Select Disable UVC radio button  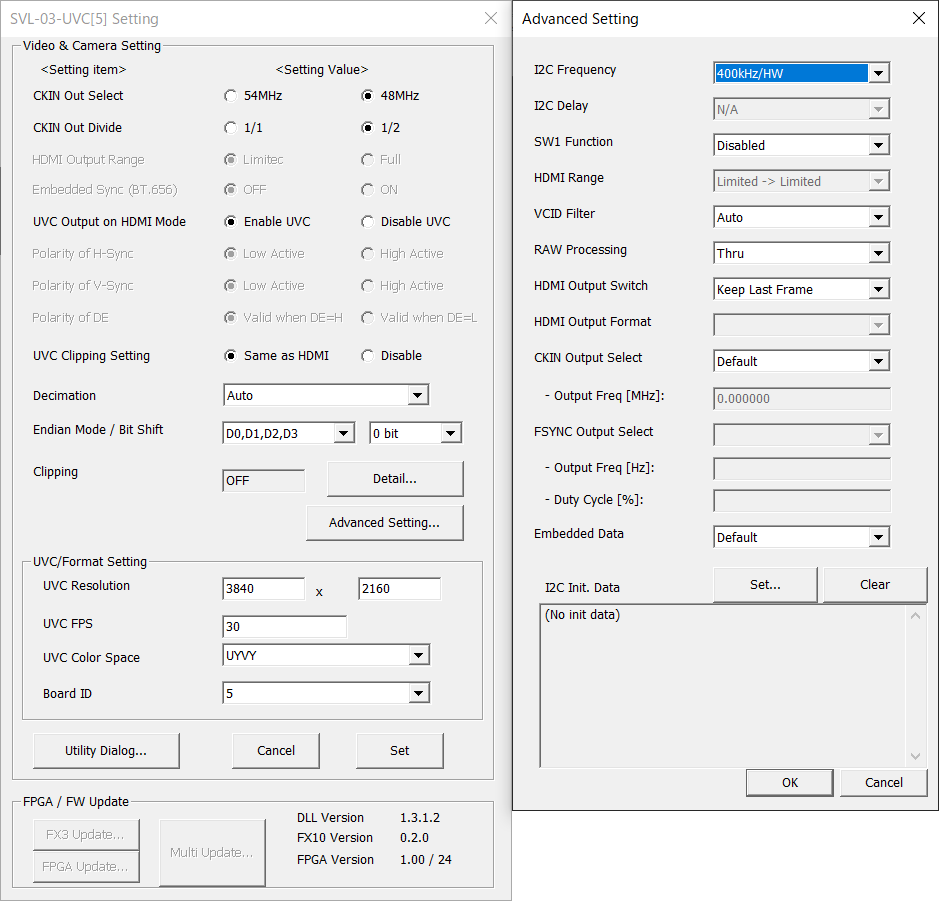(x=368, y=222)
